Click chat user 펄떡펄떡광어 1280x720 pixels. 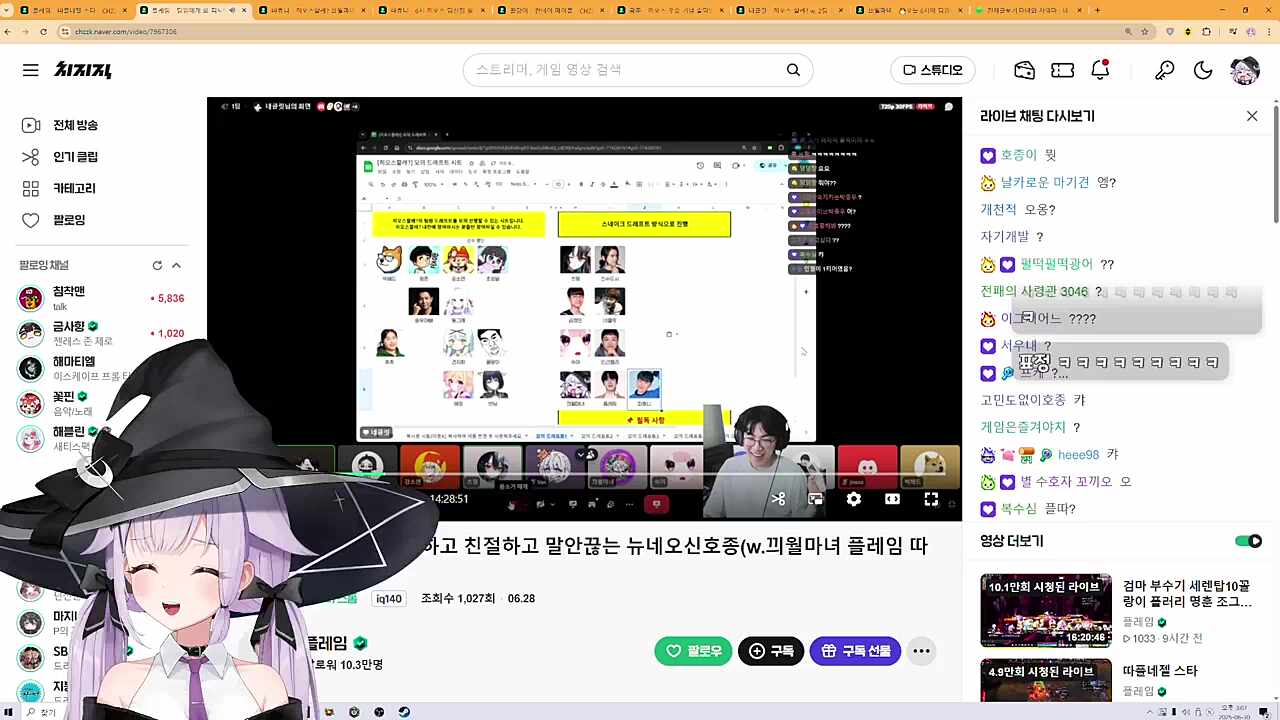(1057, 265)
